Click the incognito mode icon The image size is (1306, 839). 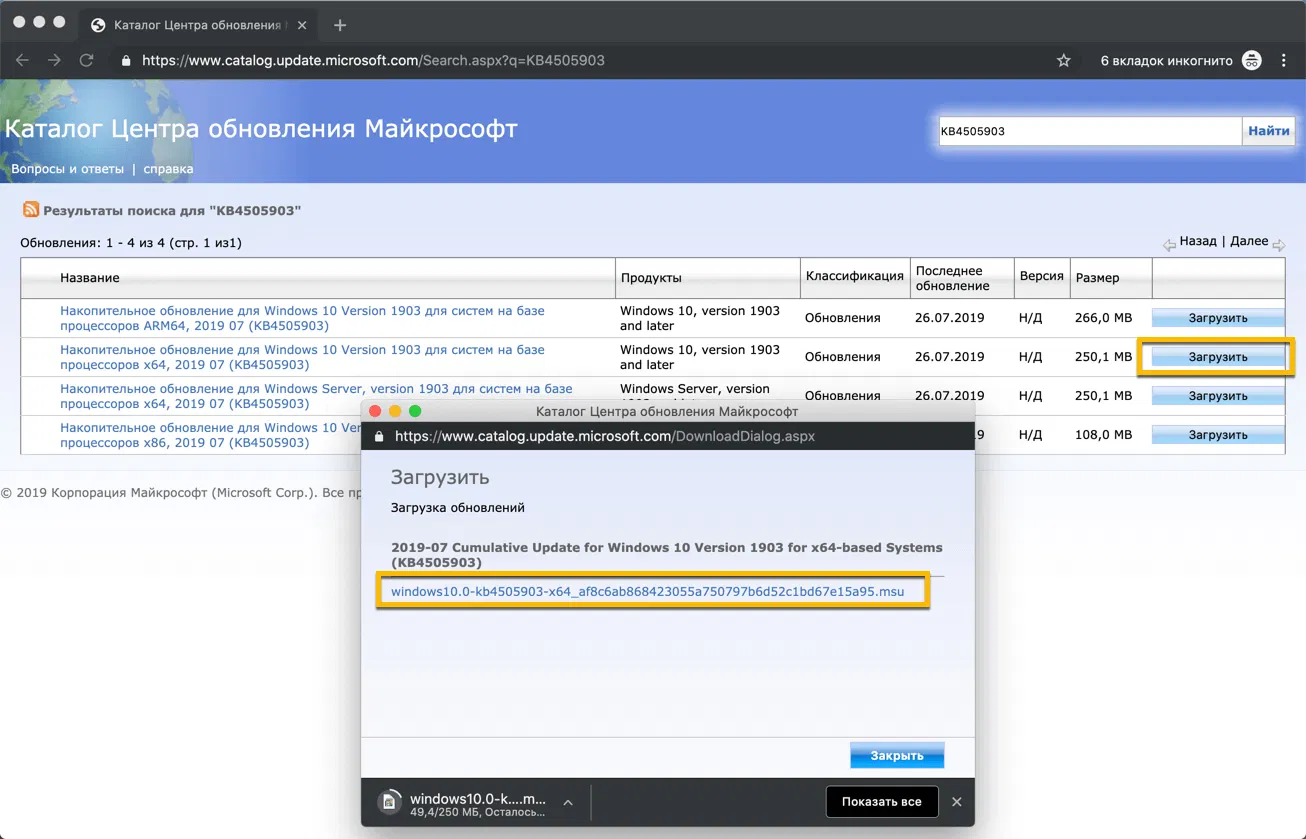pos(1252,60)
